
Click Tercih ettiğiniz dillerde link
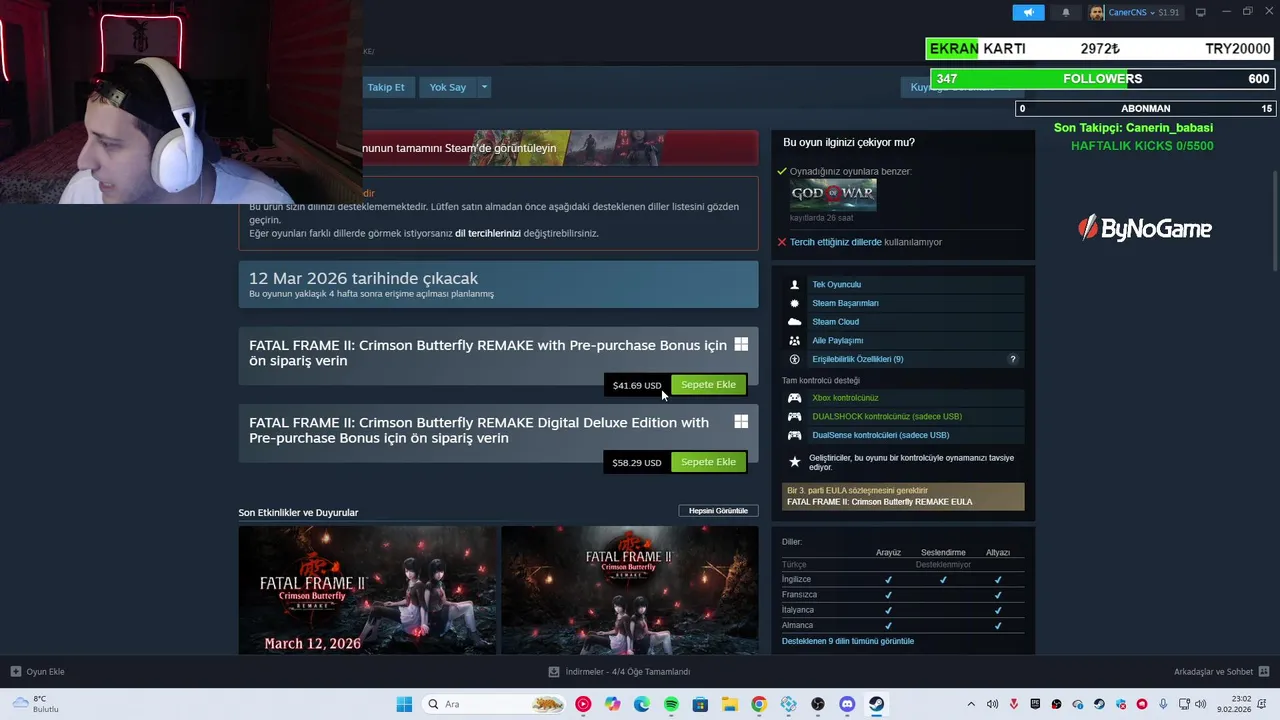point(836,242)
